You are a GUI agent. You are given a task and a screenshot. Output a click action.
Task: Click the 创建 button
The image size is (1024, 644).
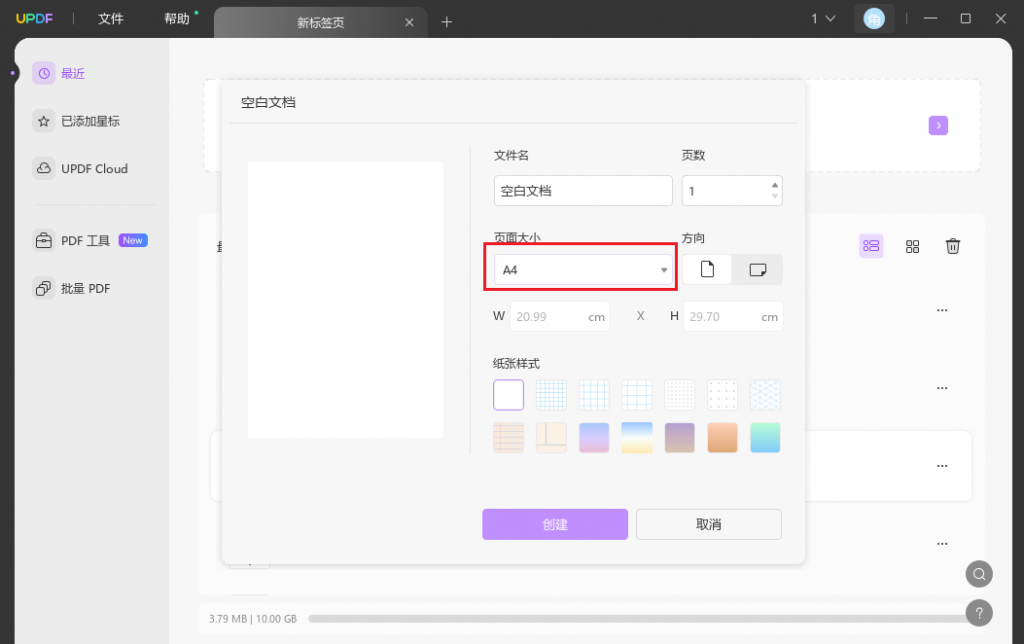coord(555,524)
